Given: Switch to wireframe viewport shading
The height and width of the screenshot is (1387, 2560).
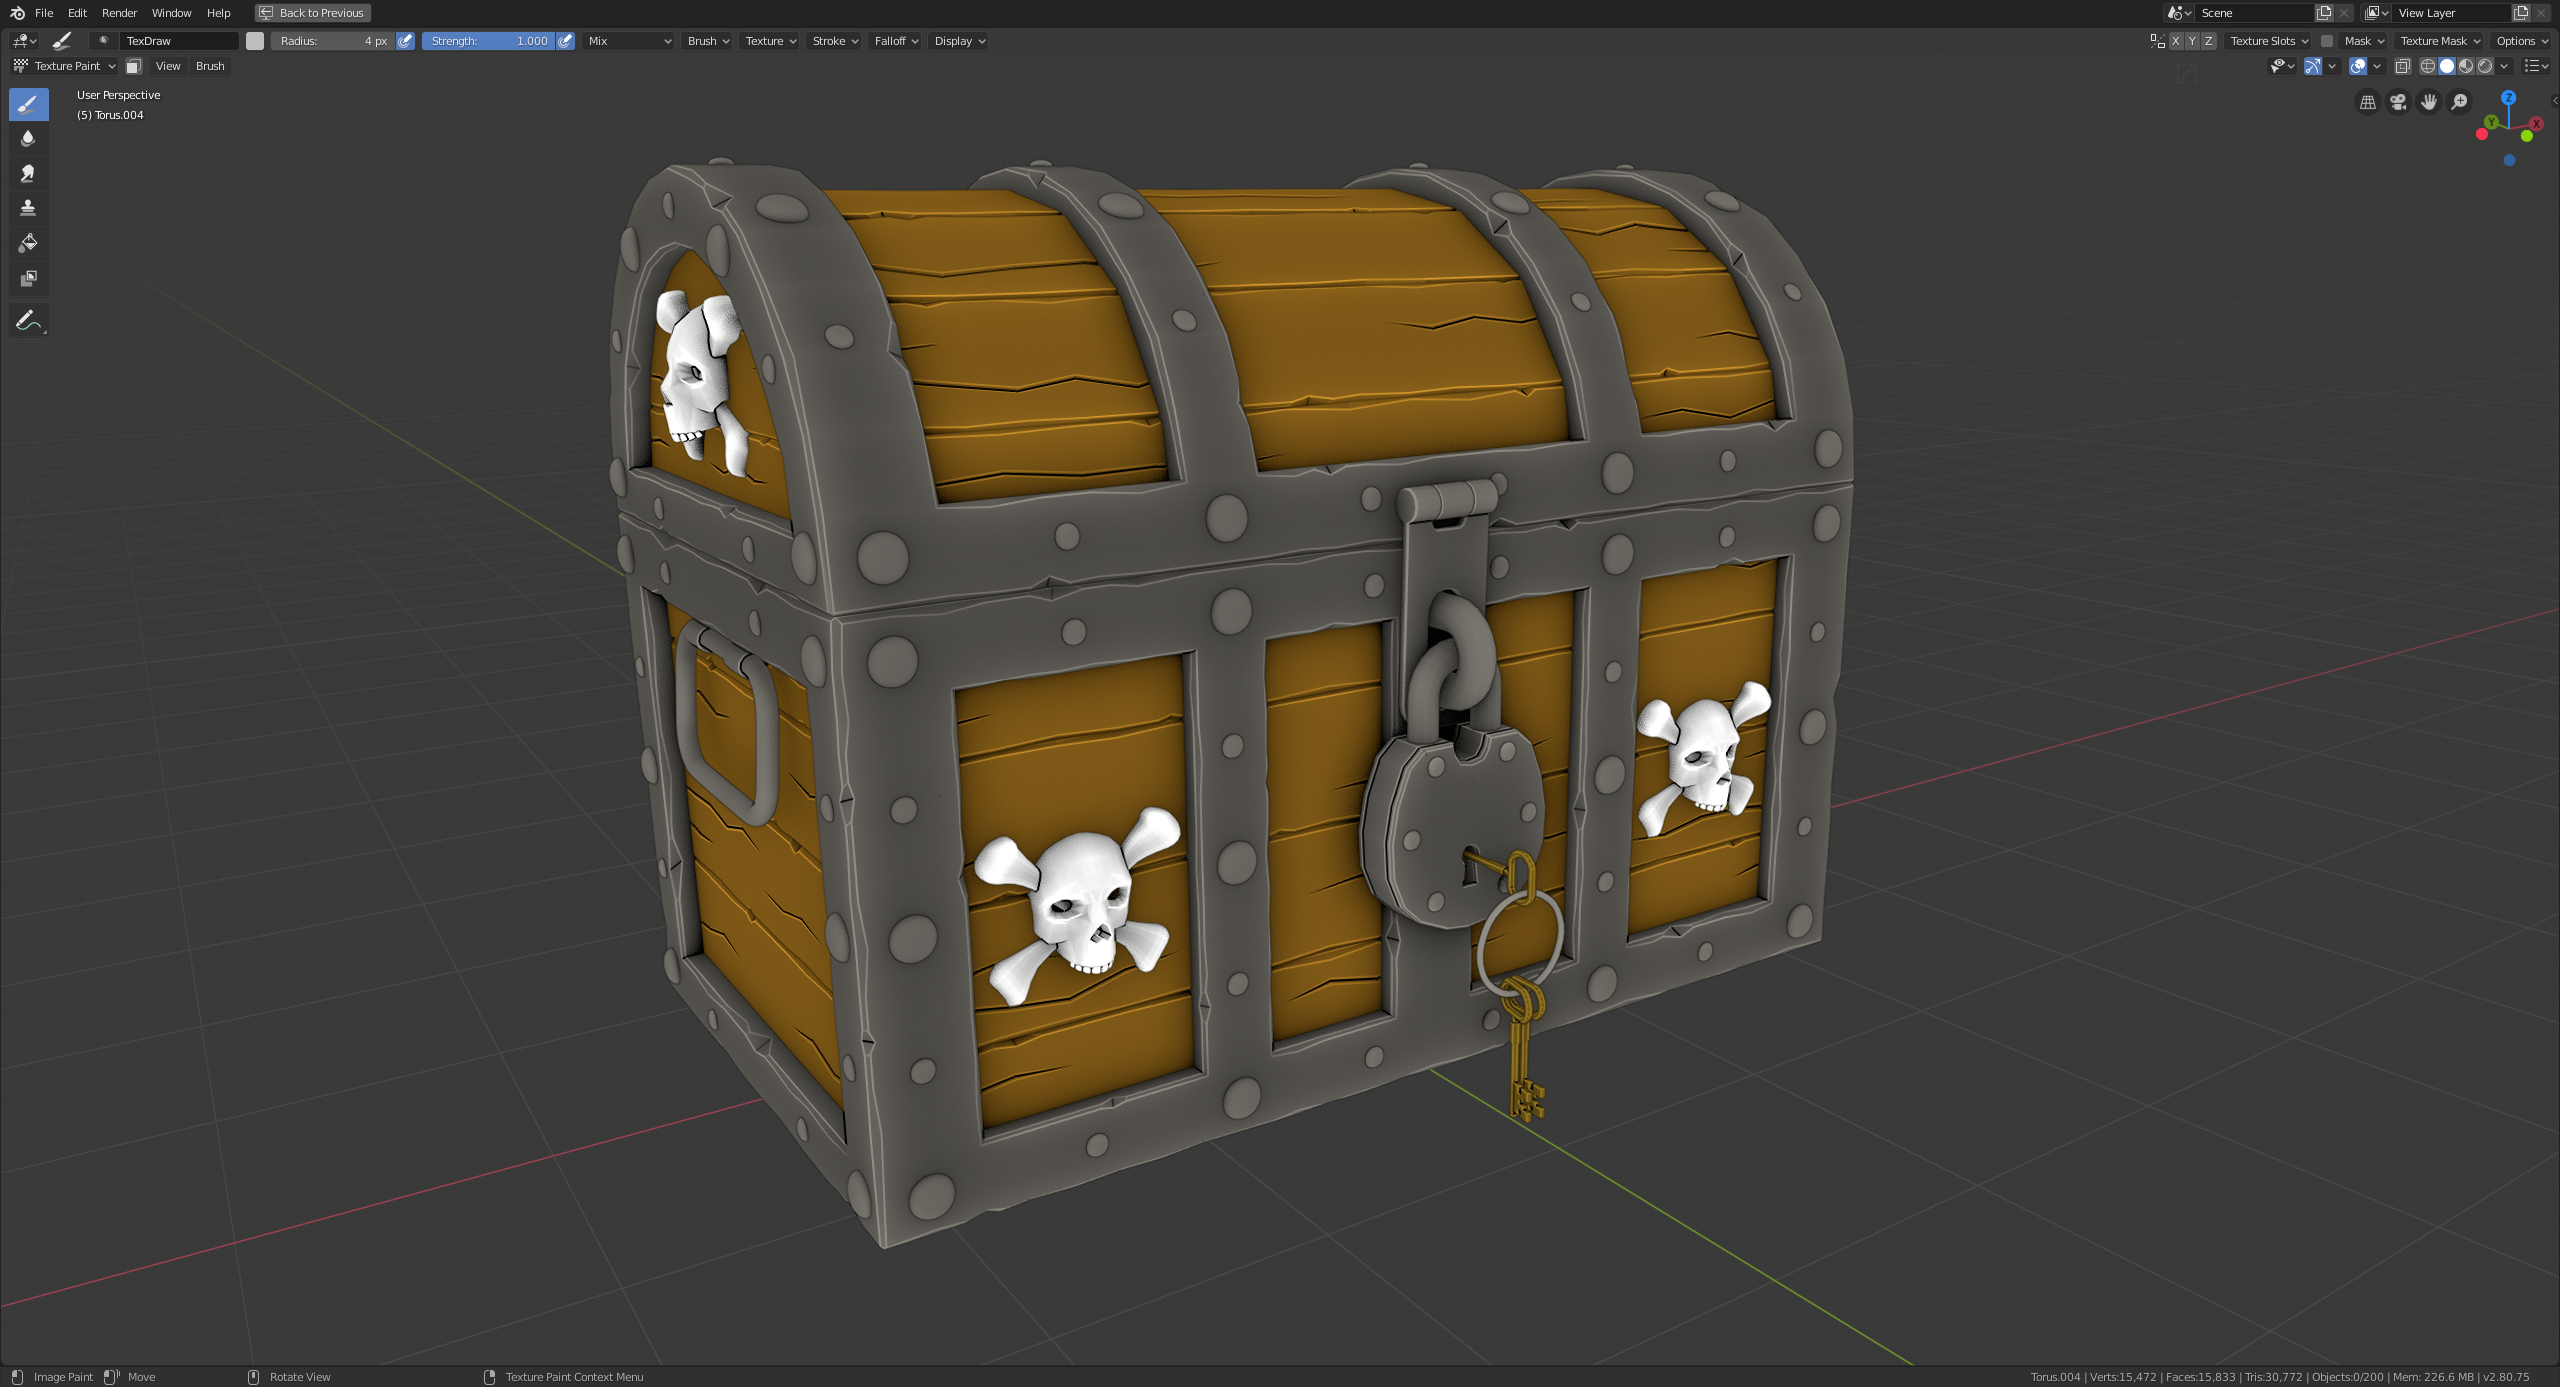Looking at the screenshot, I should (2427, 66).
